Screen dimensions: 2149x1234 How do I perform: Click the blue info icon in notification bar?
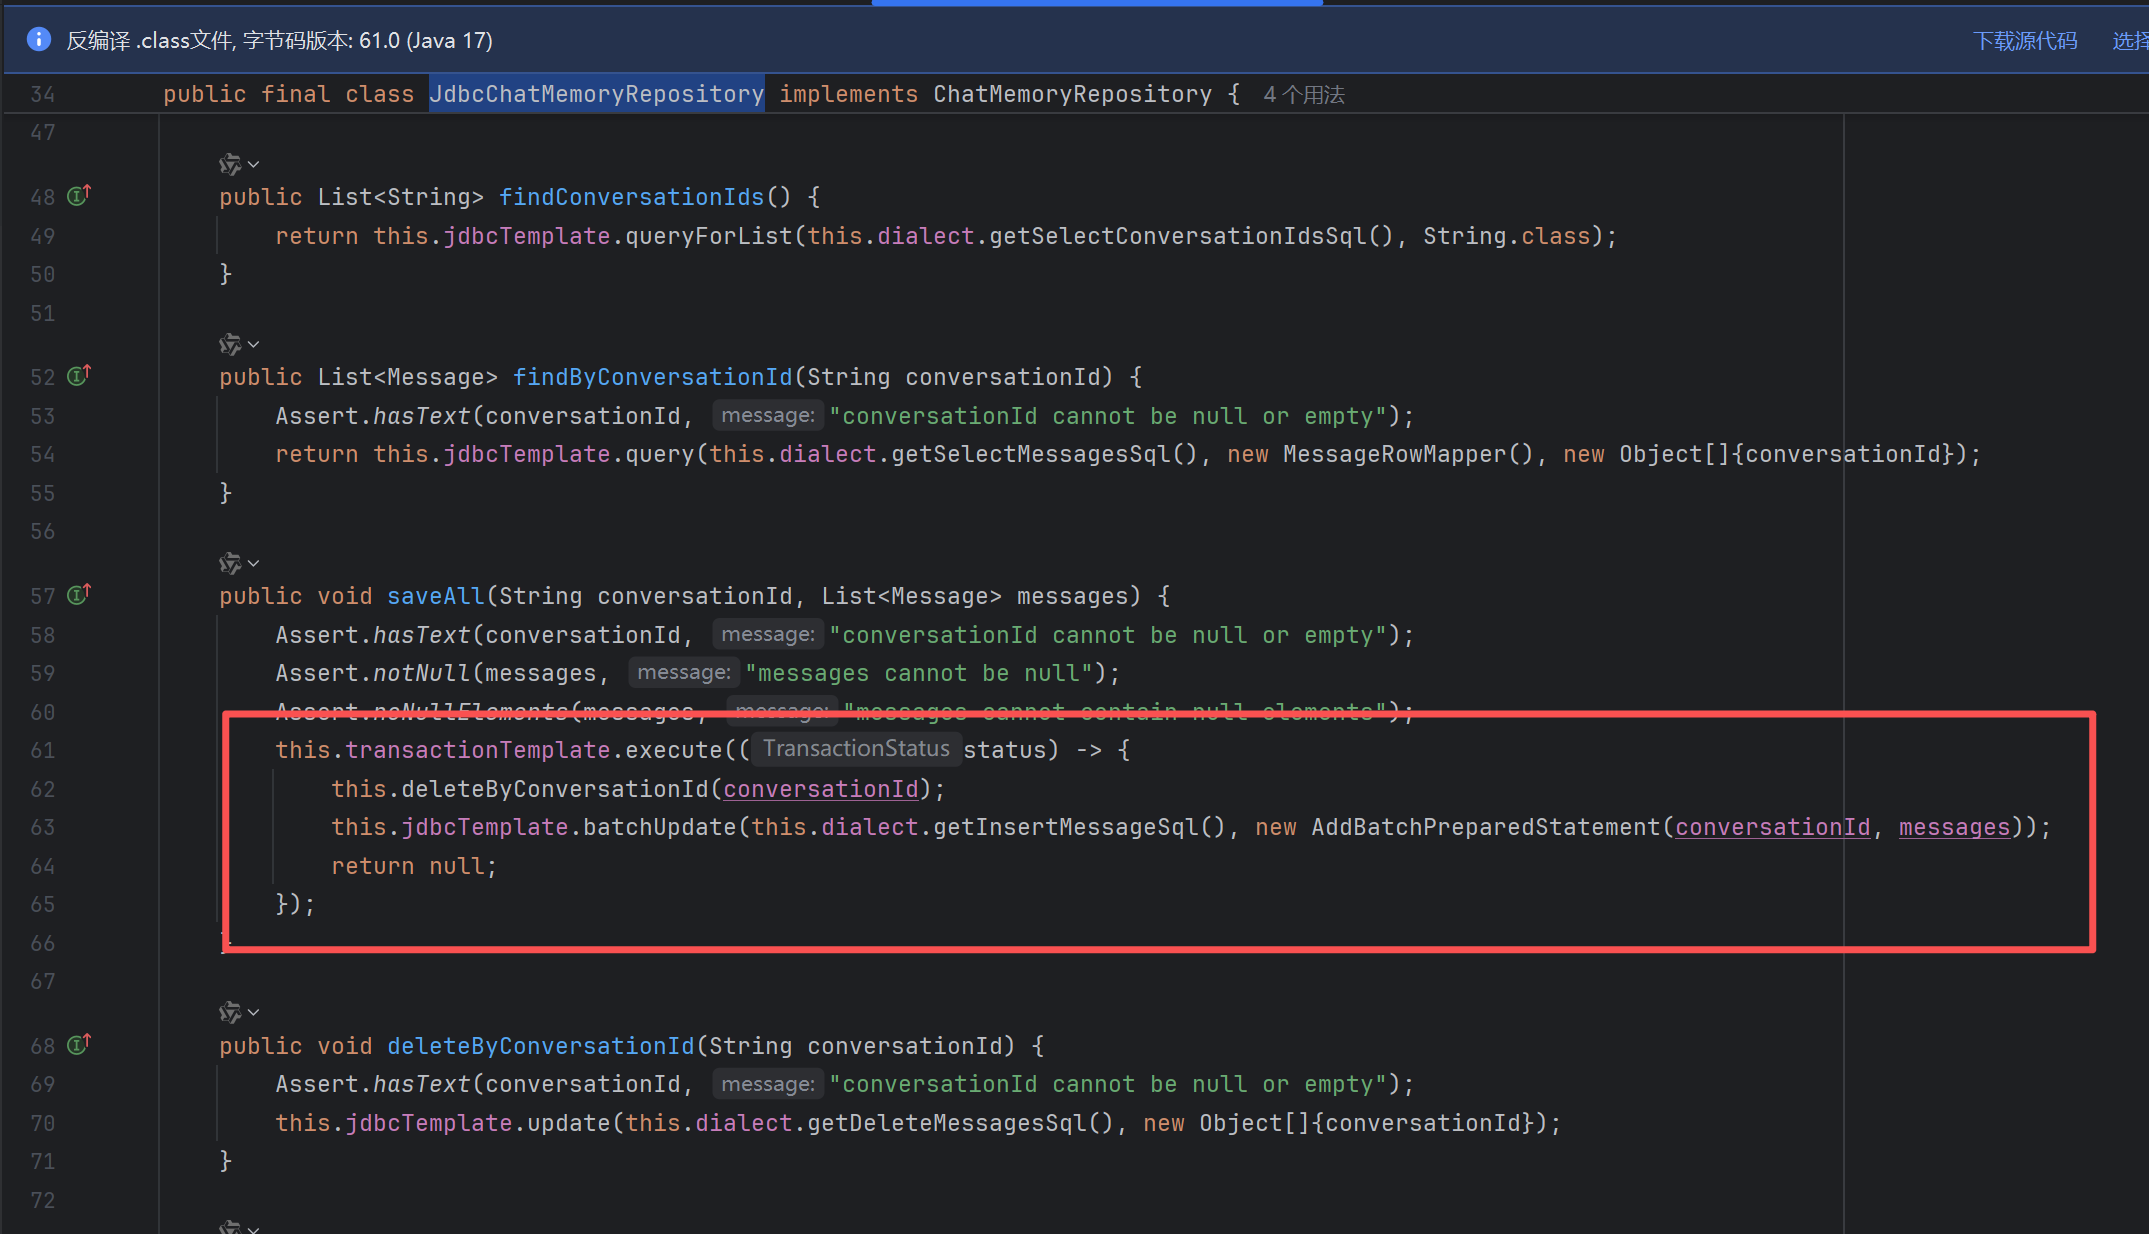38,40
